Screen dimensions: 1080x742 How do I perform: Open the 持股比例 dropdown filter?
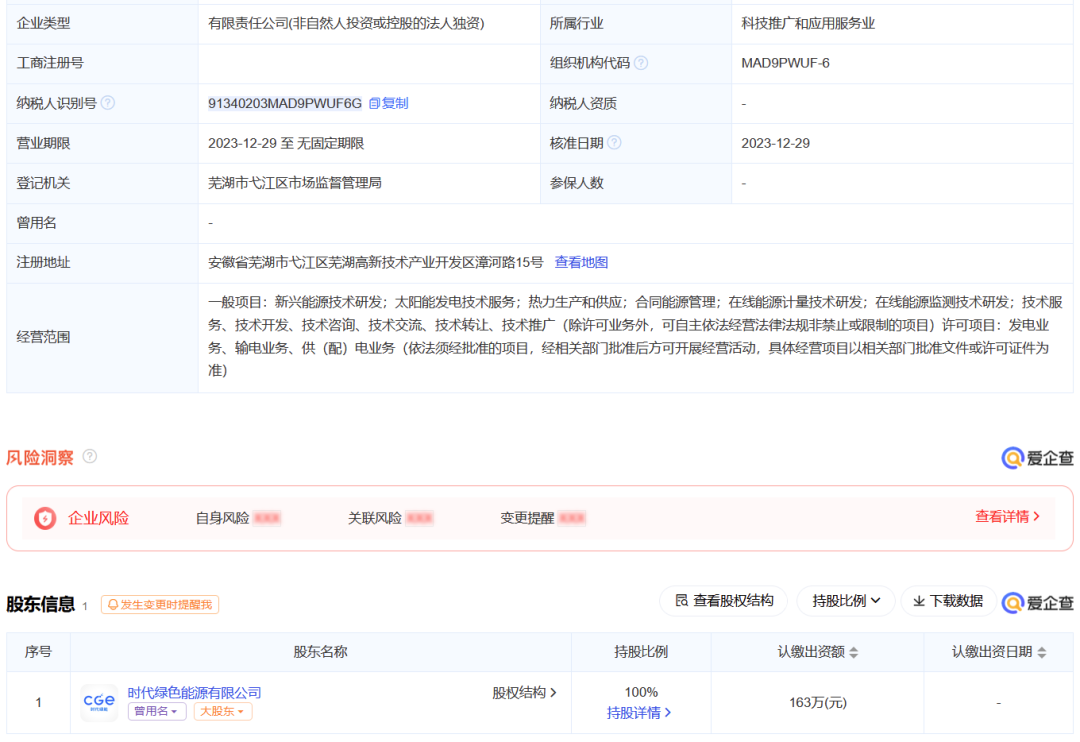(846, 601)
